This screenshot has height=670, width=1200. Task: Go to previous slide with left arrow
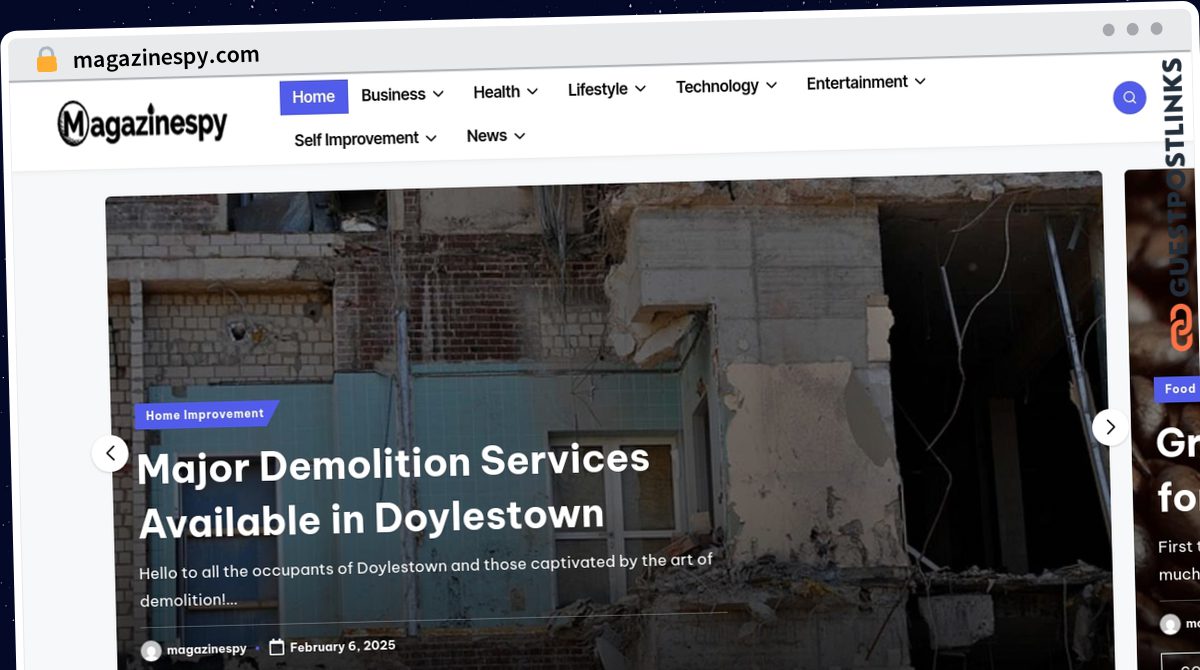tap(110, 453)
